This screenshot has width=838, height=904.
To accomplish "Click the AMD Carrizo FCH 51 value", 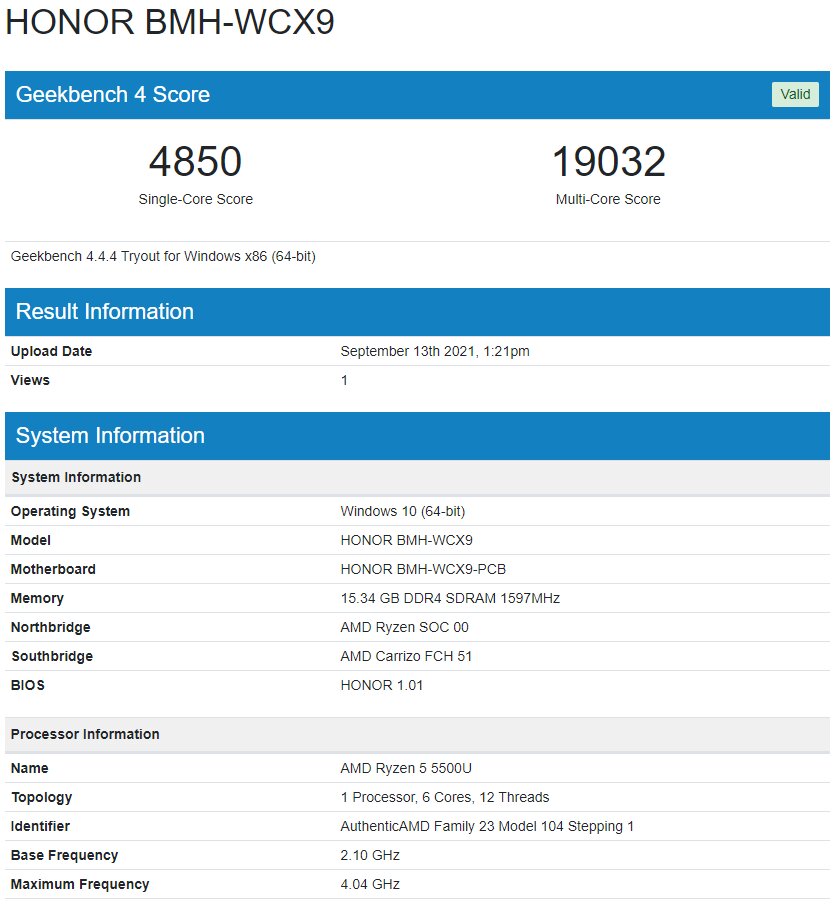I will pyautogui.click(x=406, y=656).
